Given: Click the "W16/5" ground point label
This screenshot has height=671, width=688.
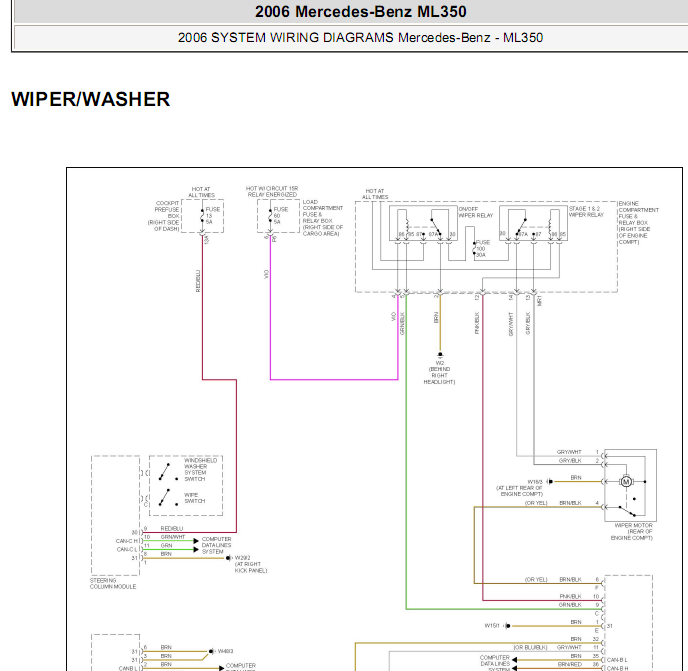Looking at the screenshot, I should (x=535, y=481).
